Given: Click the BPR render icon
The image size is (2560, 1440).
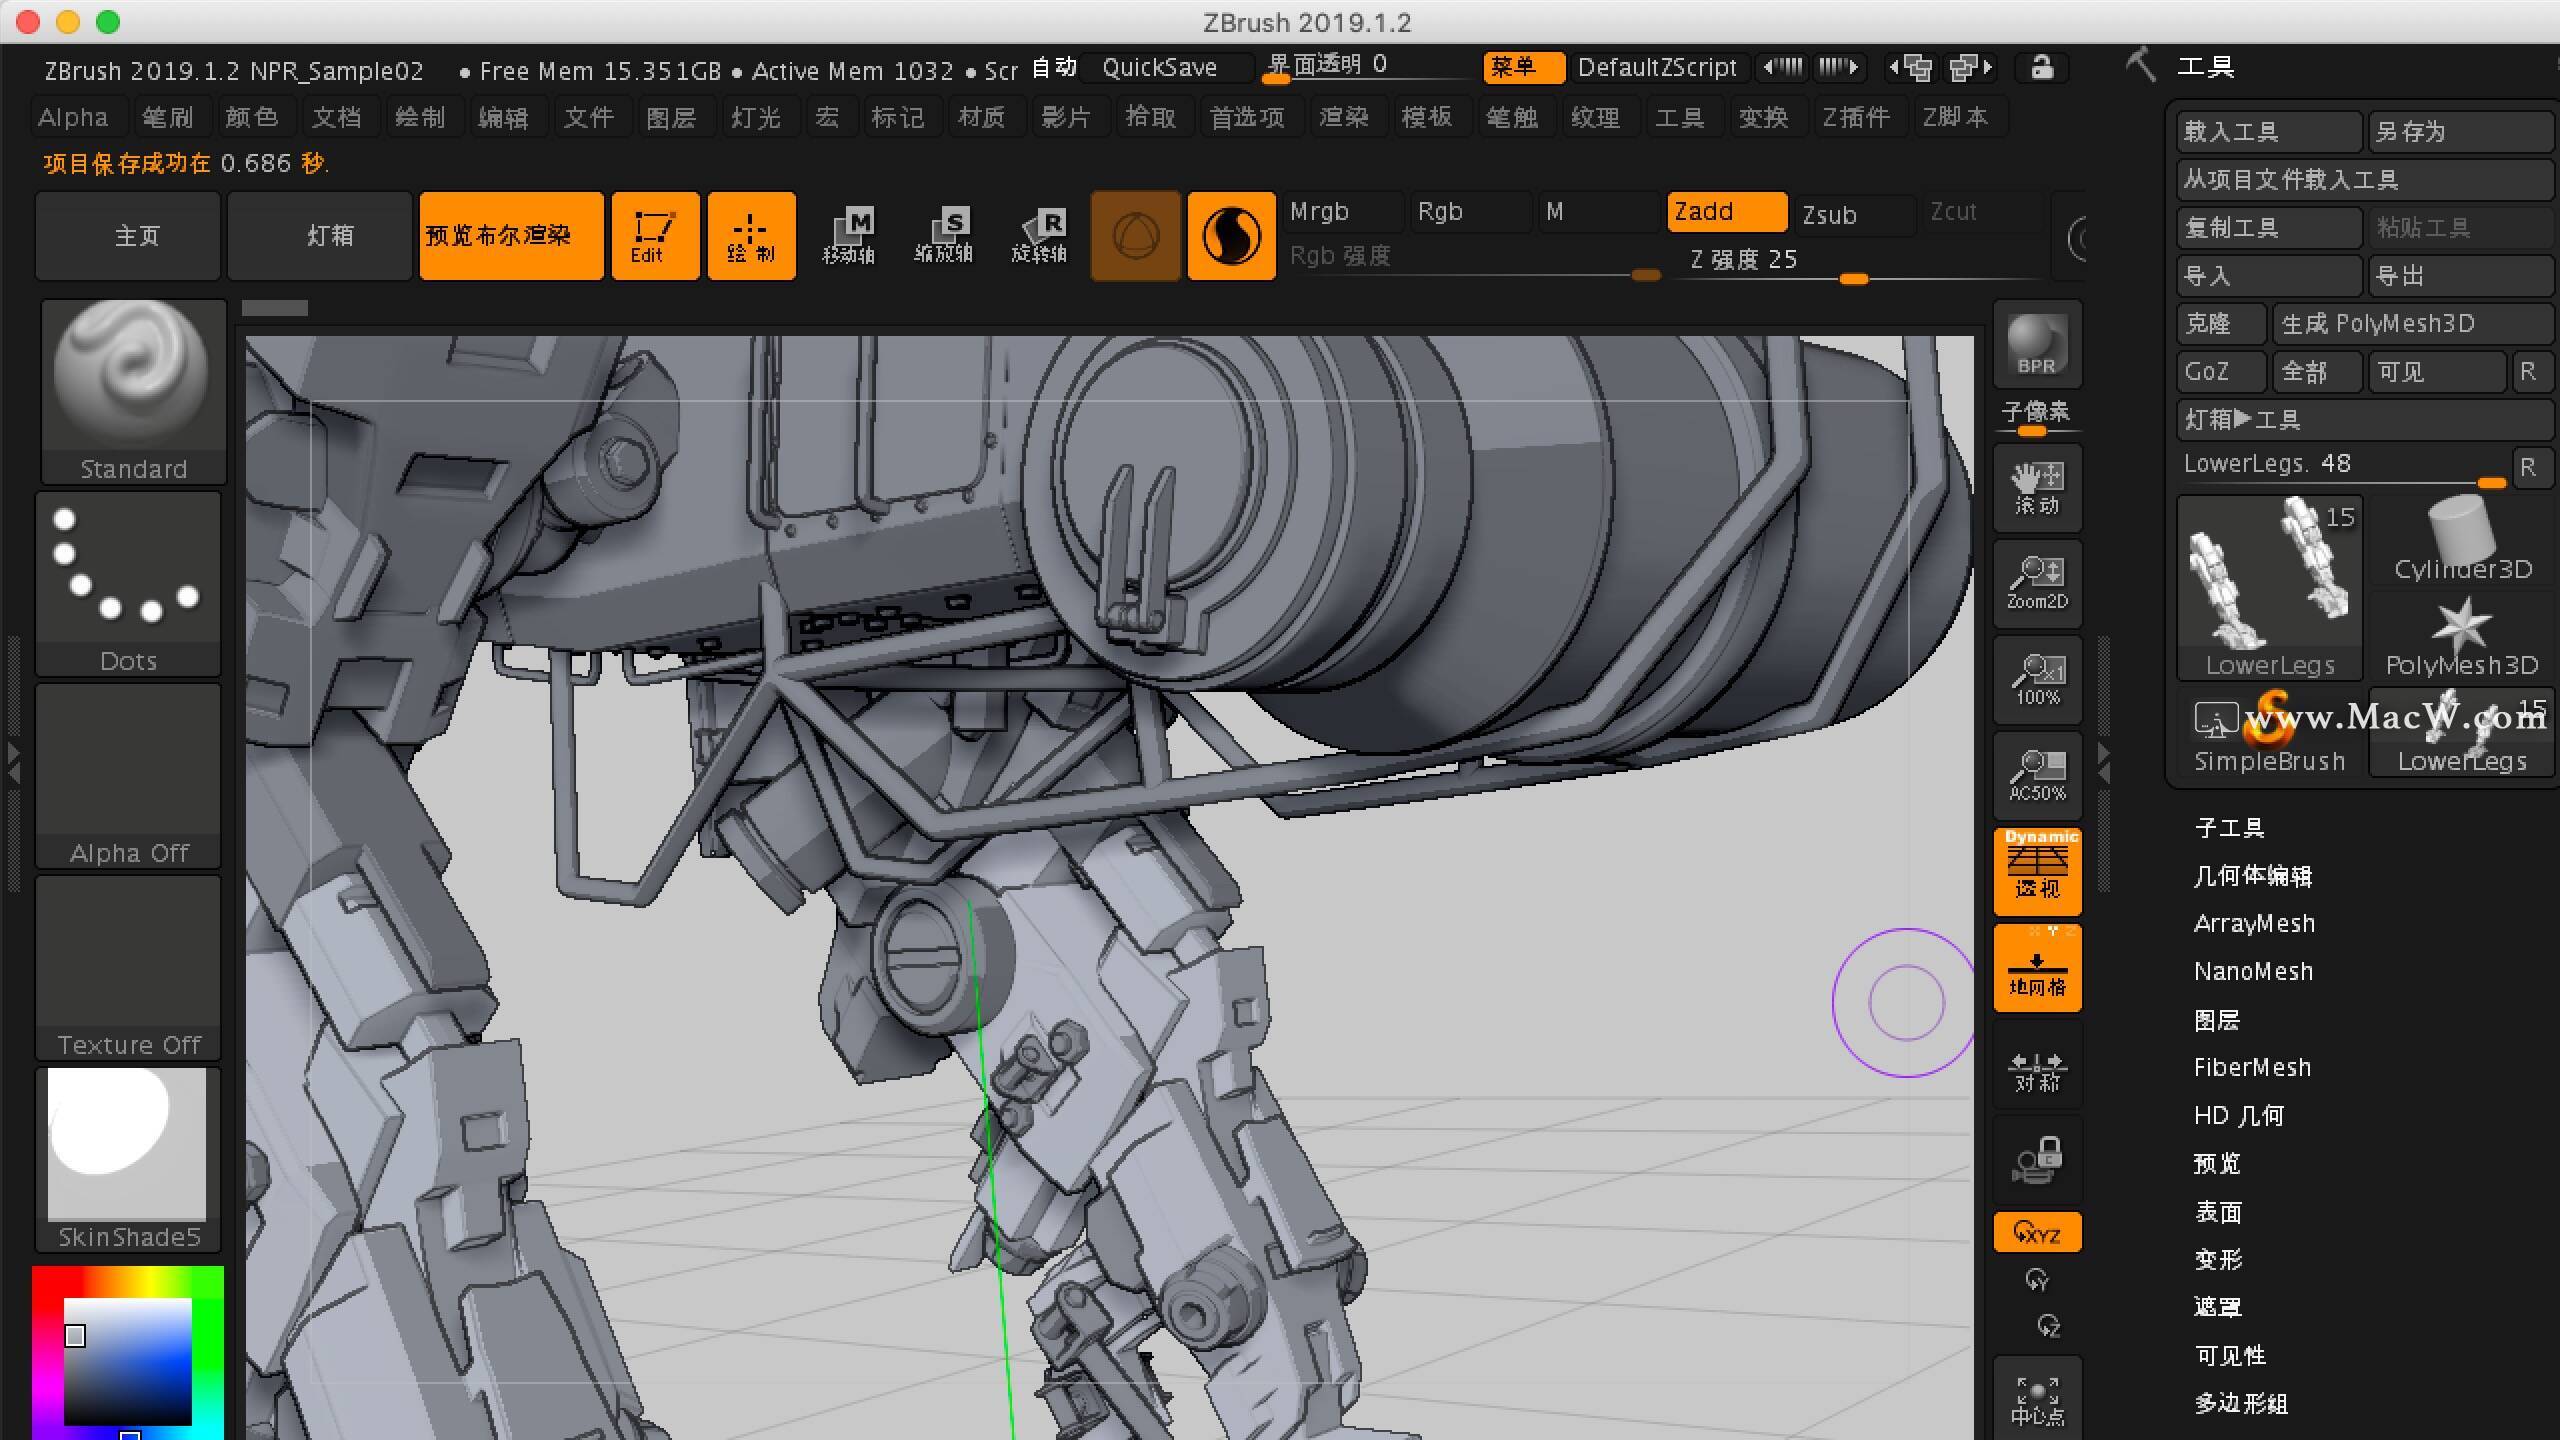Looking at the screenshot, I should point(2037,345).
